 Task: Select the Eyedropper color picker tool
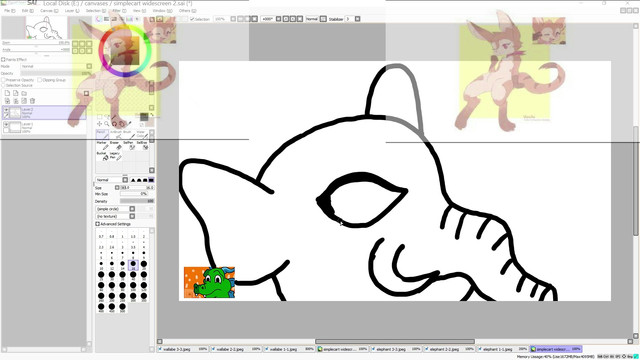[129, 124]
